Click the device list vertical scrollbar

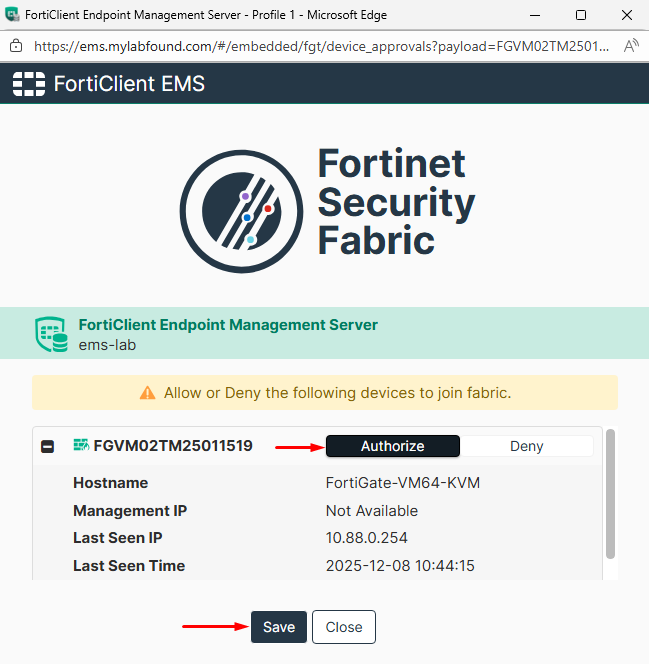[x=610, y=494]
